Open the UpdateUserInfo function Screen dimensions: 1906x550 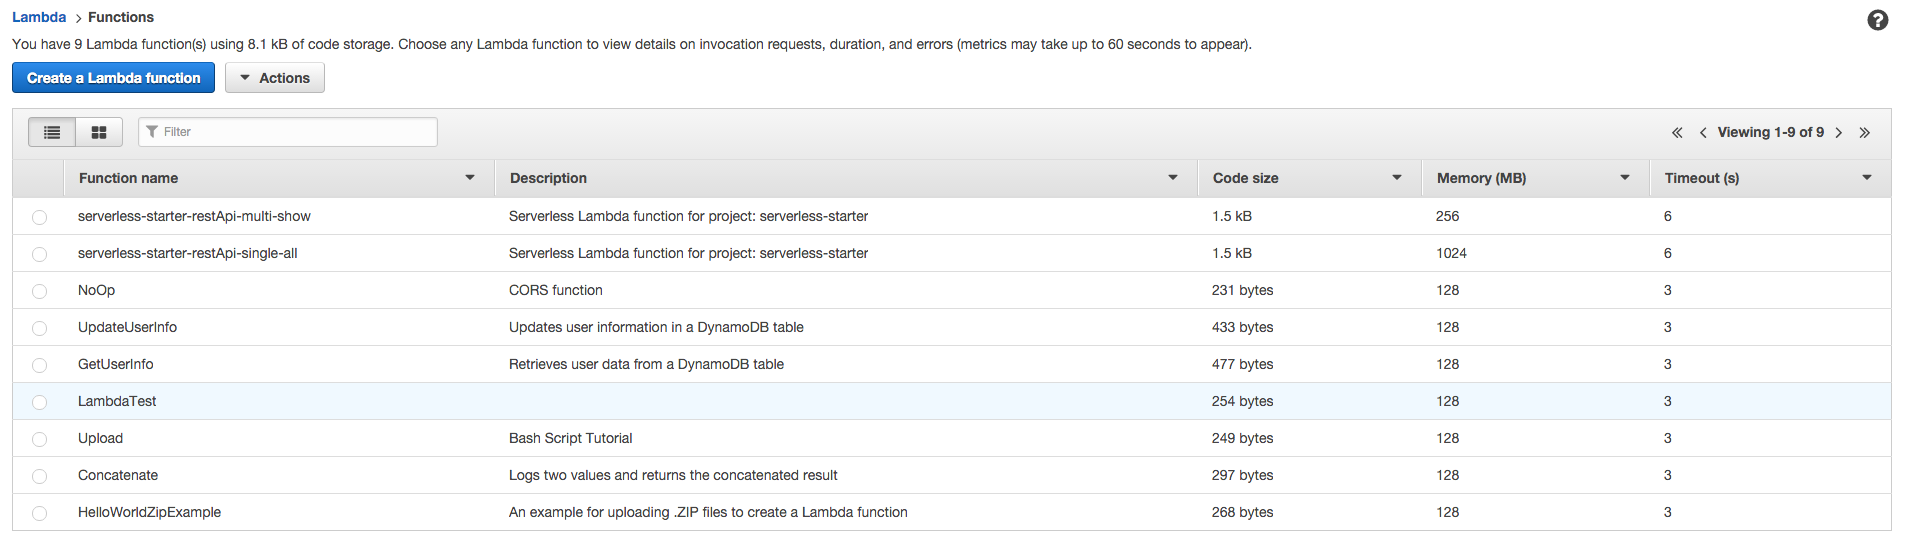[127, 327]
